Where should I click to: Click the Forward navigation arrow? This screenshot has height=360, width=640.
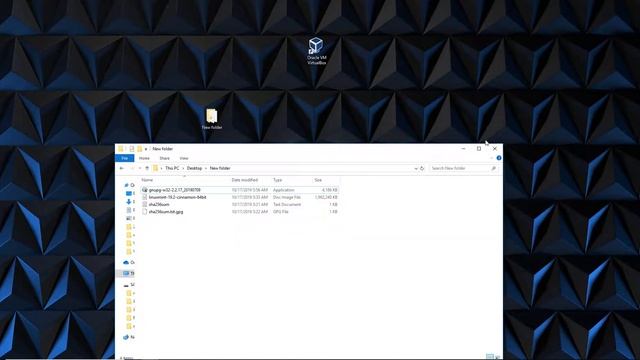(x=132, y=168)
